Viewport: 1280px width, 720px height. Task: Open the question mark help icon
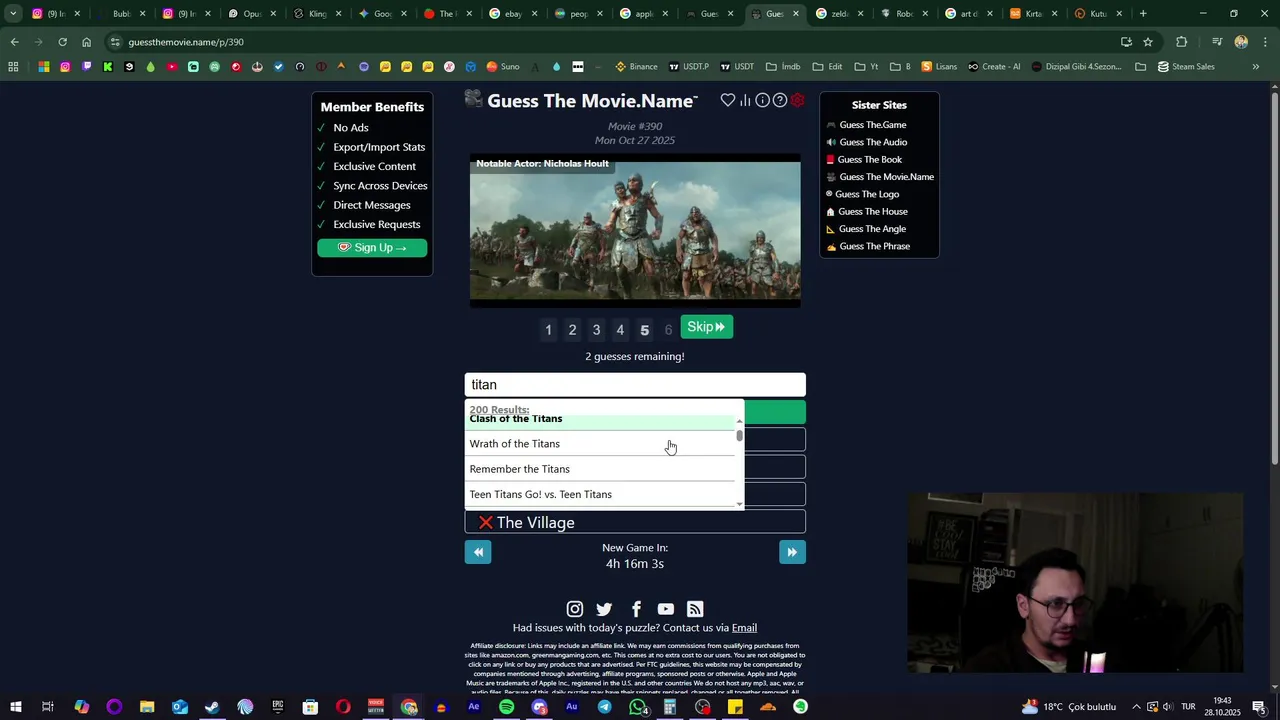tap(780, 100)
